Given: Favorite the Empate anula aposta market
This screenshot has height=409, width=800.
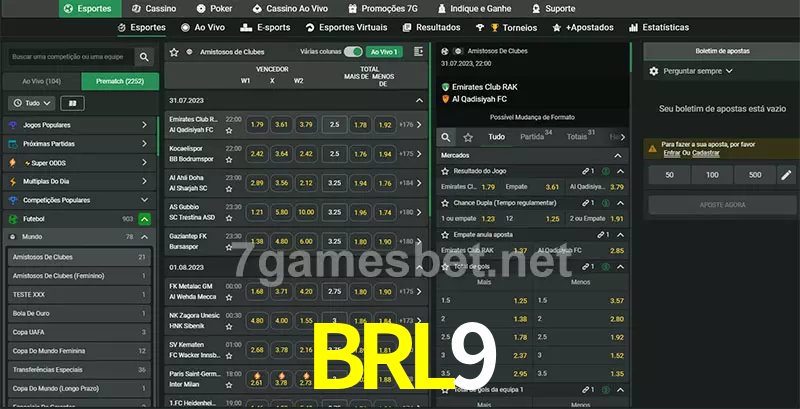Looking at the screenshot, I should click(445, 235).
